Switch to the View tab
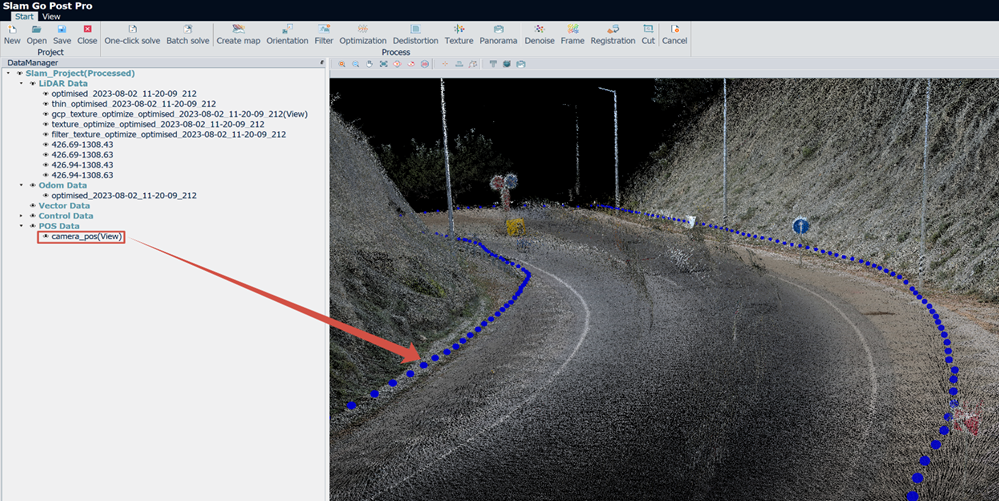999x501 pixels. pyautogui.click(x=51, y=17)
